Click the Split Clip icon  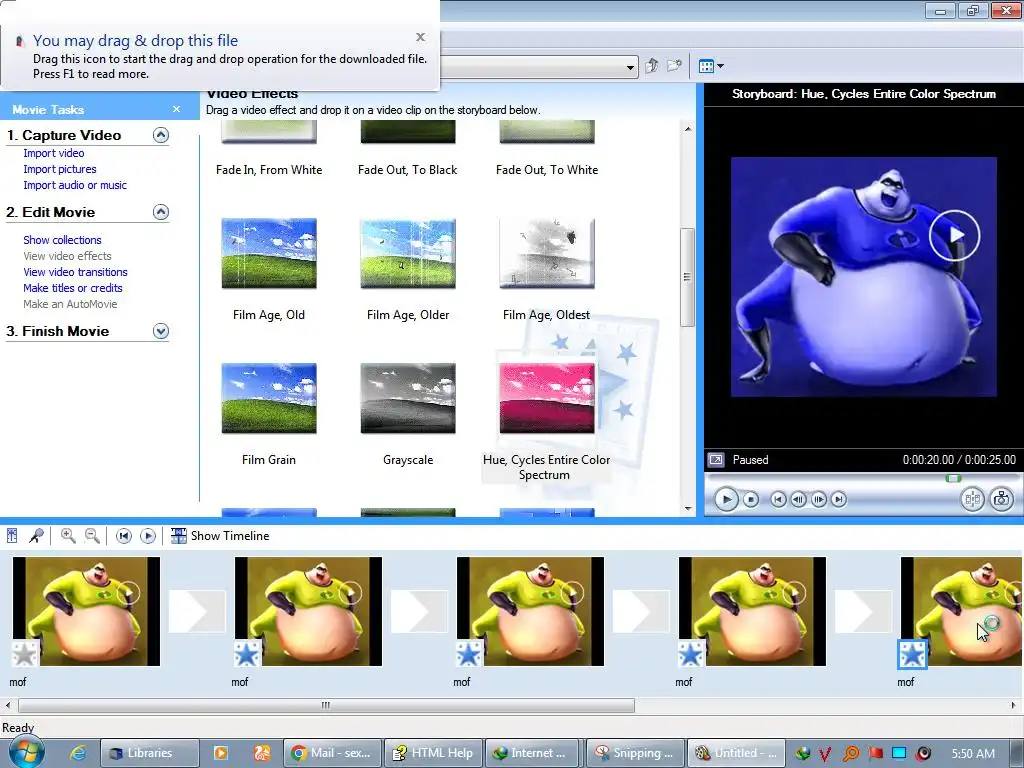[972, 500]
